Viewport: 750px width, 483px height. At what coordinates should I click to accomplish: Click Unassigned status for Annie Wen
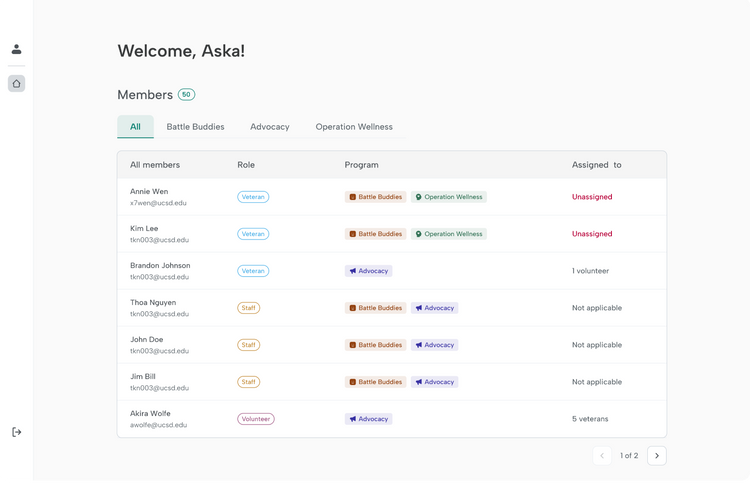592,197
